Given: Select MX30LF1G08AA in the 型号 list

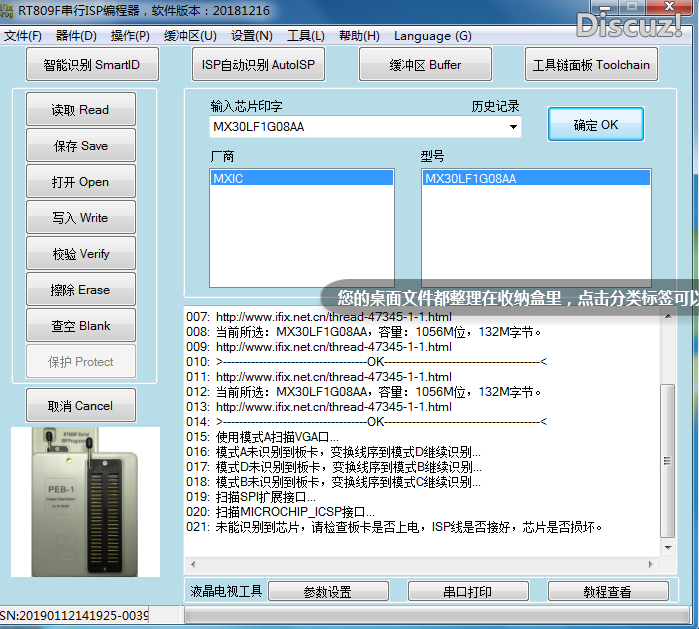Looking at the screenshot, I should pyautogui.click(x=536, y=178).
